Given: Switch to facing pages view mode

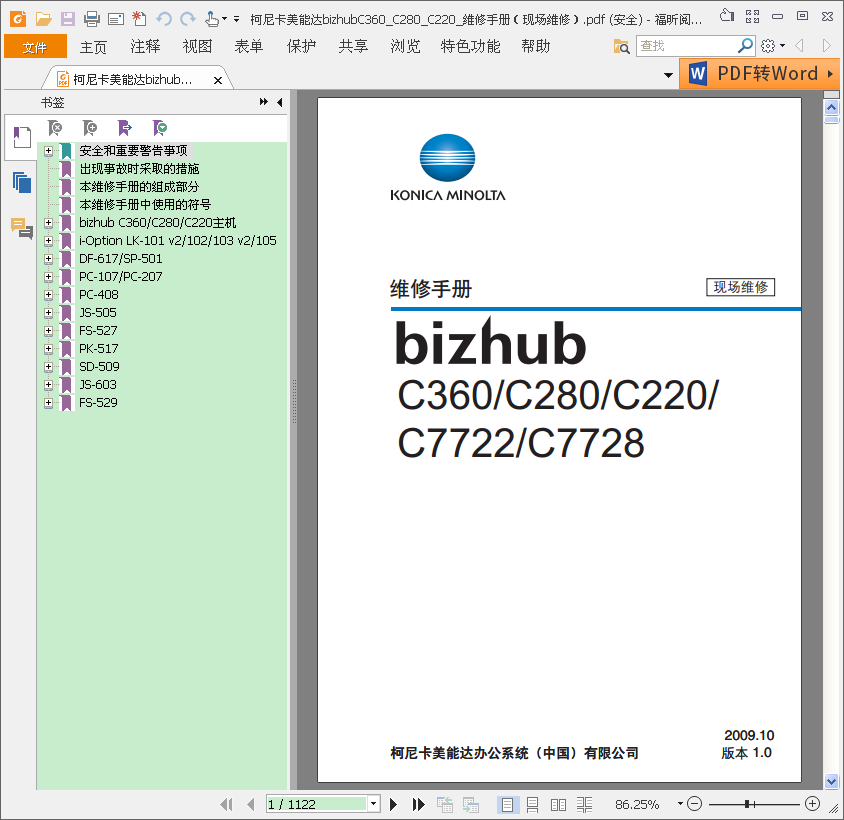Looking at the screenshot, I should (x=558, y=804).
